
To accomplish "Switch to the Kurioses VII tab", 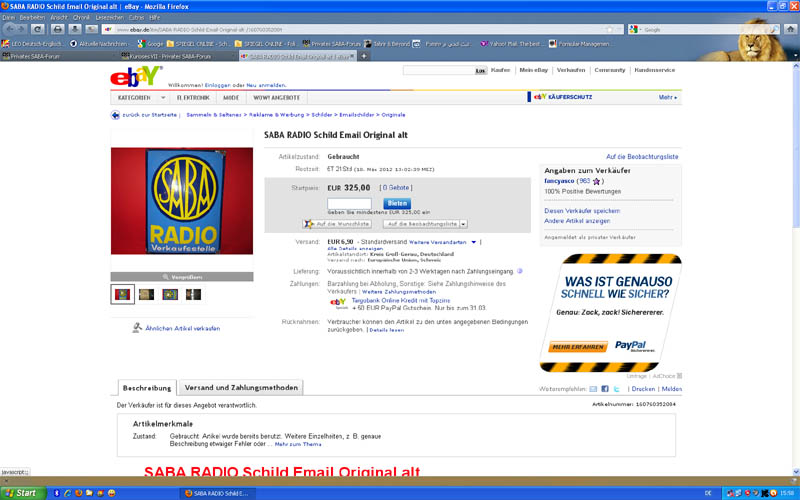I will [x=178, y=56].
